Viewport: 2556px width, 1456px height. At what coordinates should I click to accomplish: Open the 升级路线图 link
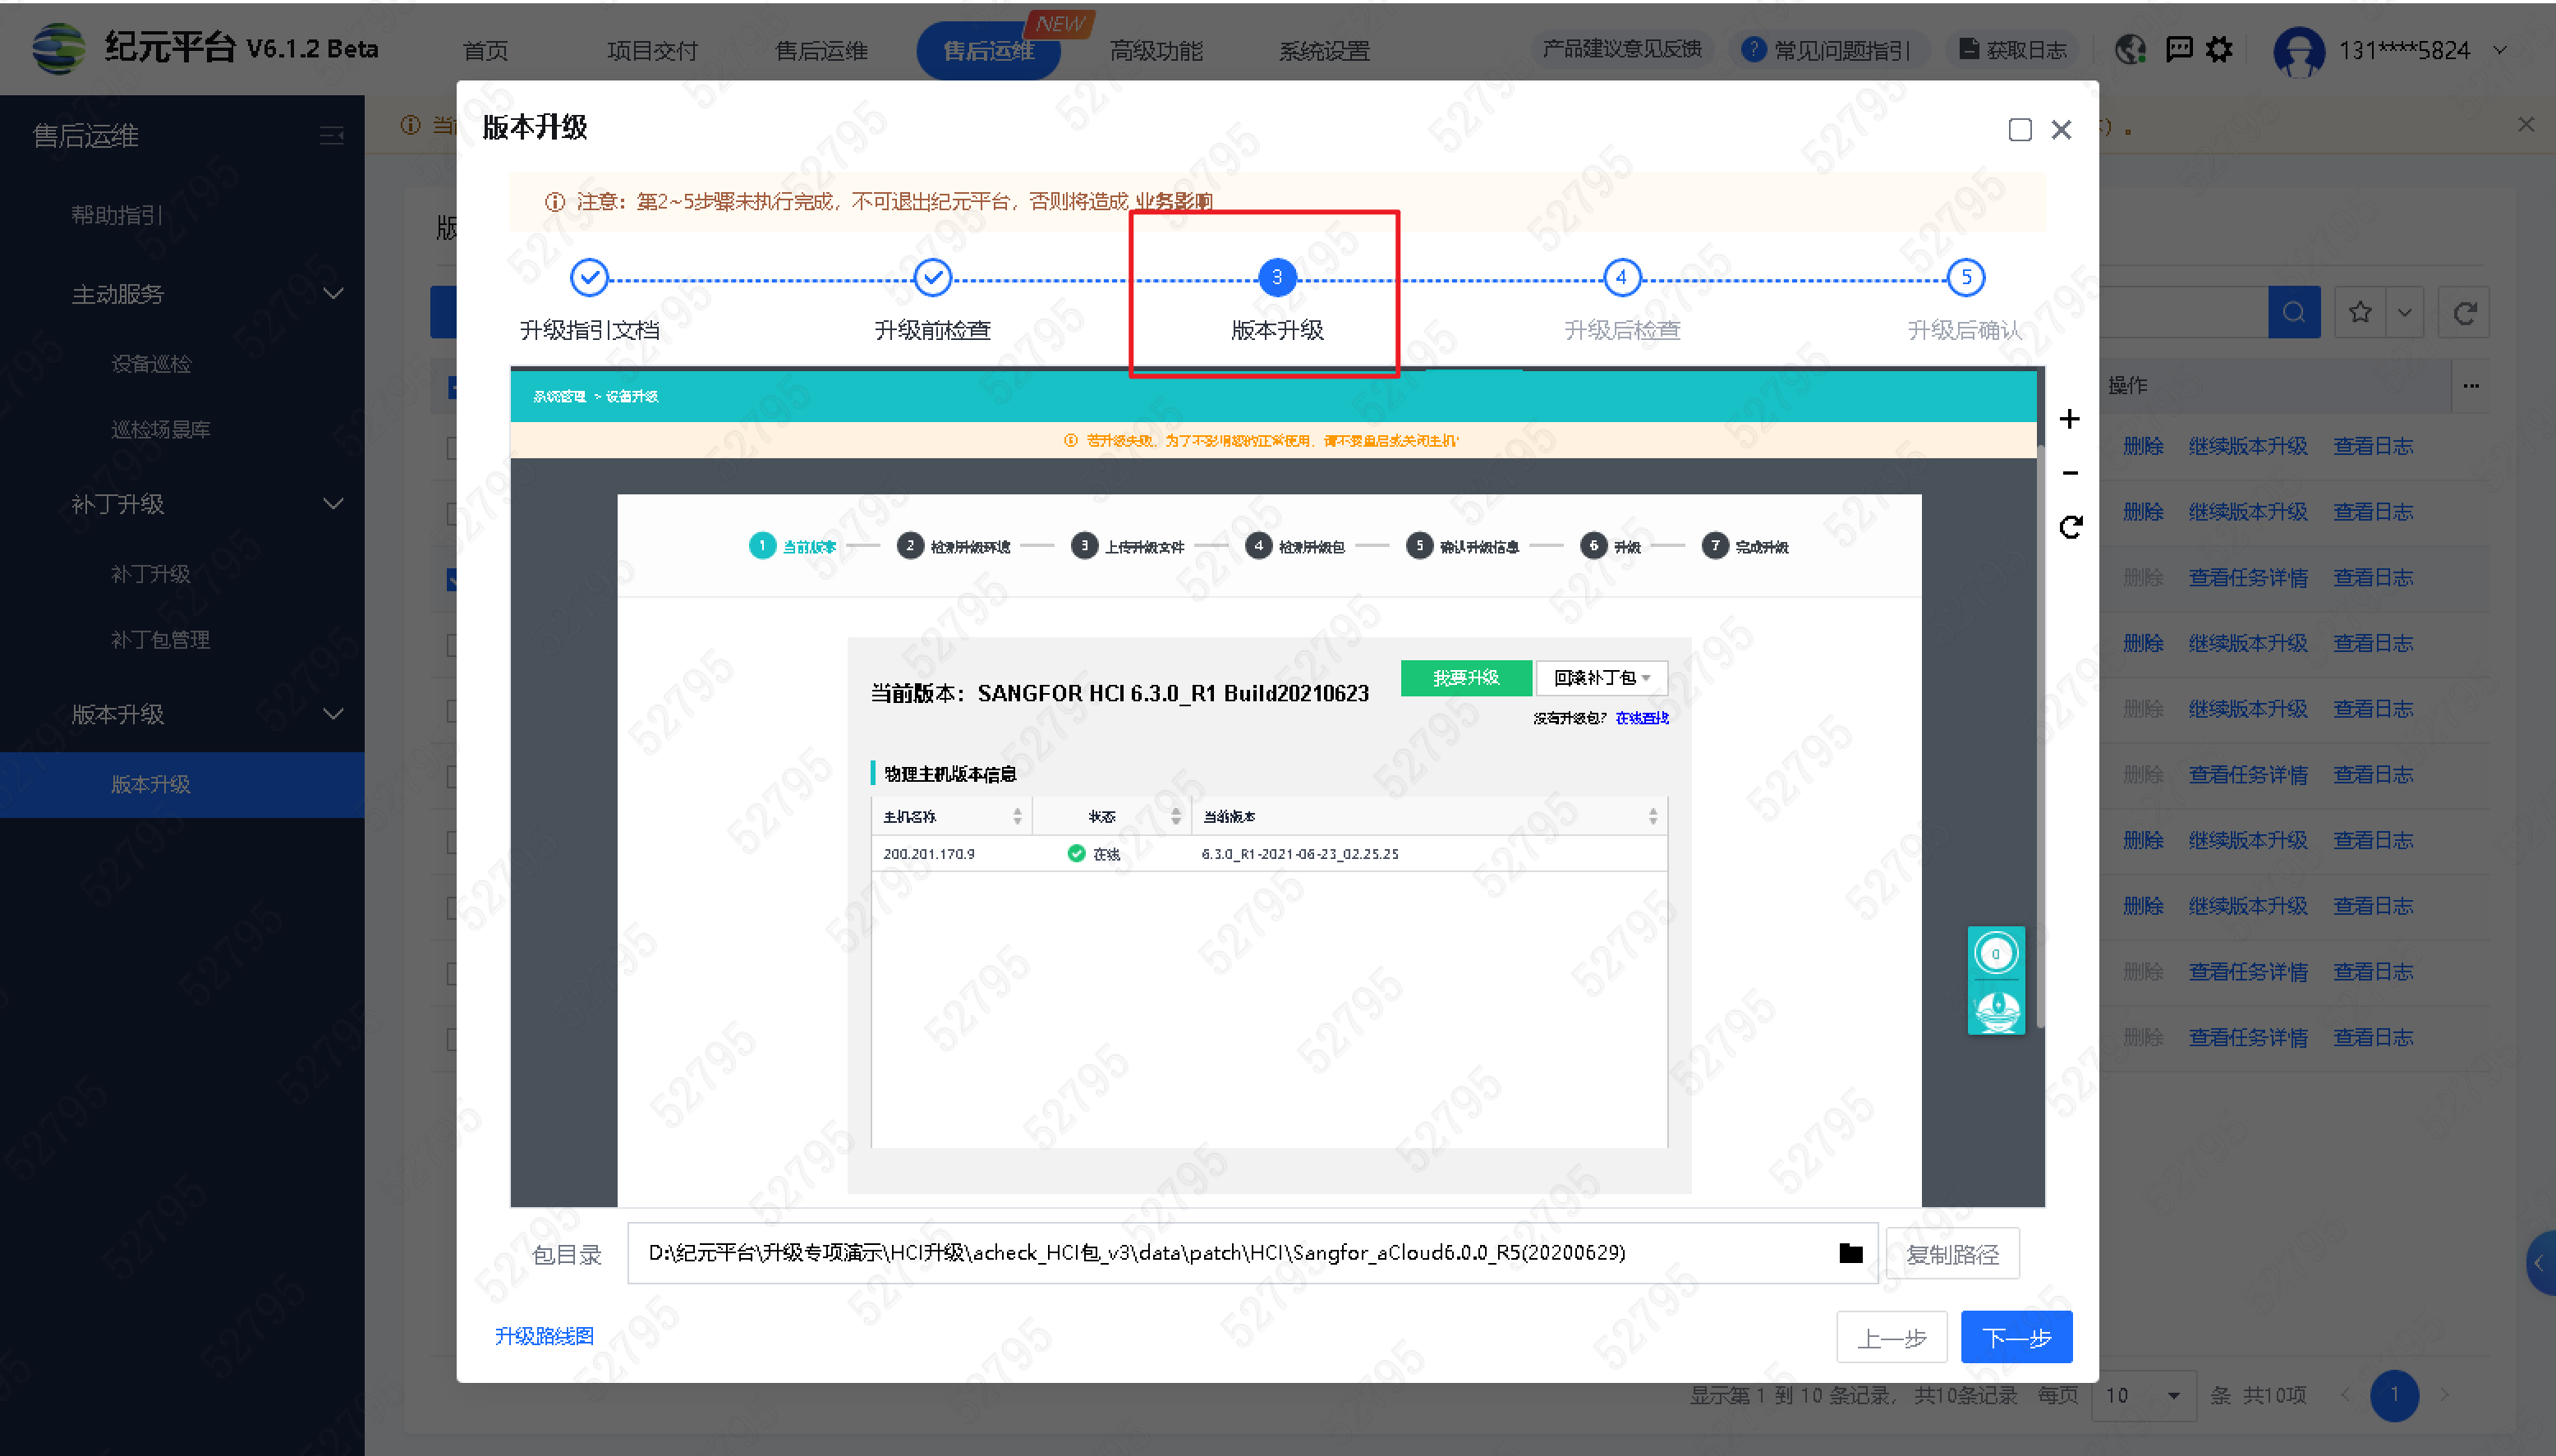544,1336
